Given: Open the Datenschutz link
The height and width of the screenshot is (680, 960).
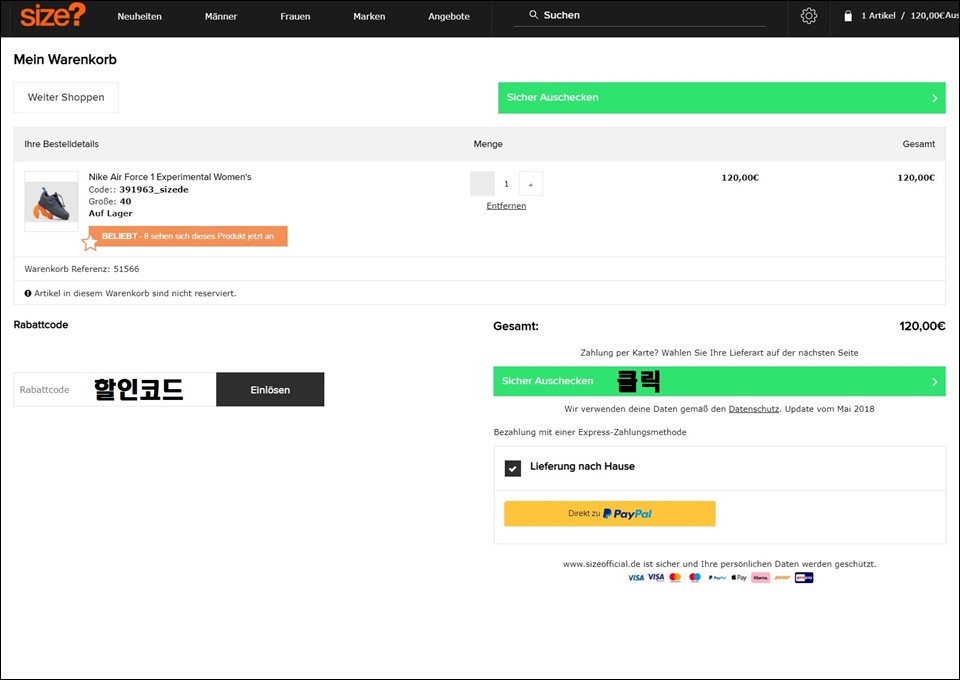Looking at the screenshot, I should pos(754,409).
